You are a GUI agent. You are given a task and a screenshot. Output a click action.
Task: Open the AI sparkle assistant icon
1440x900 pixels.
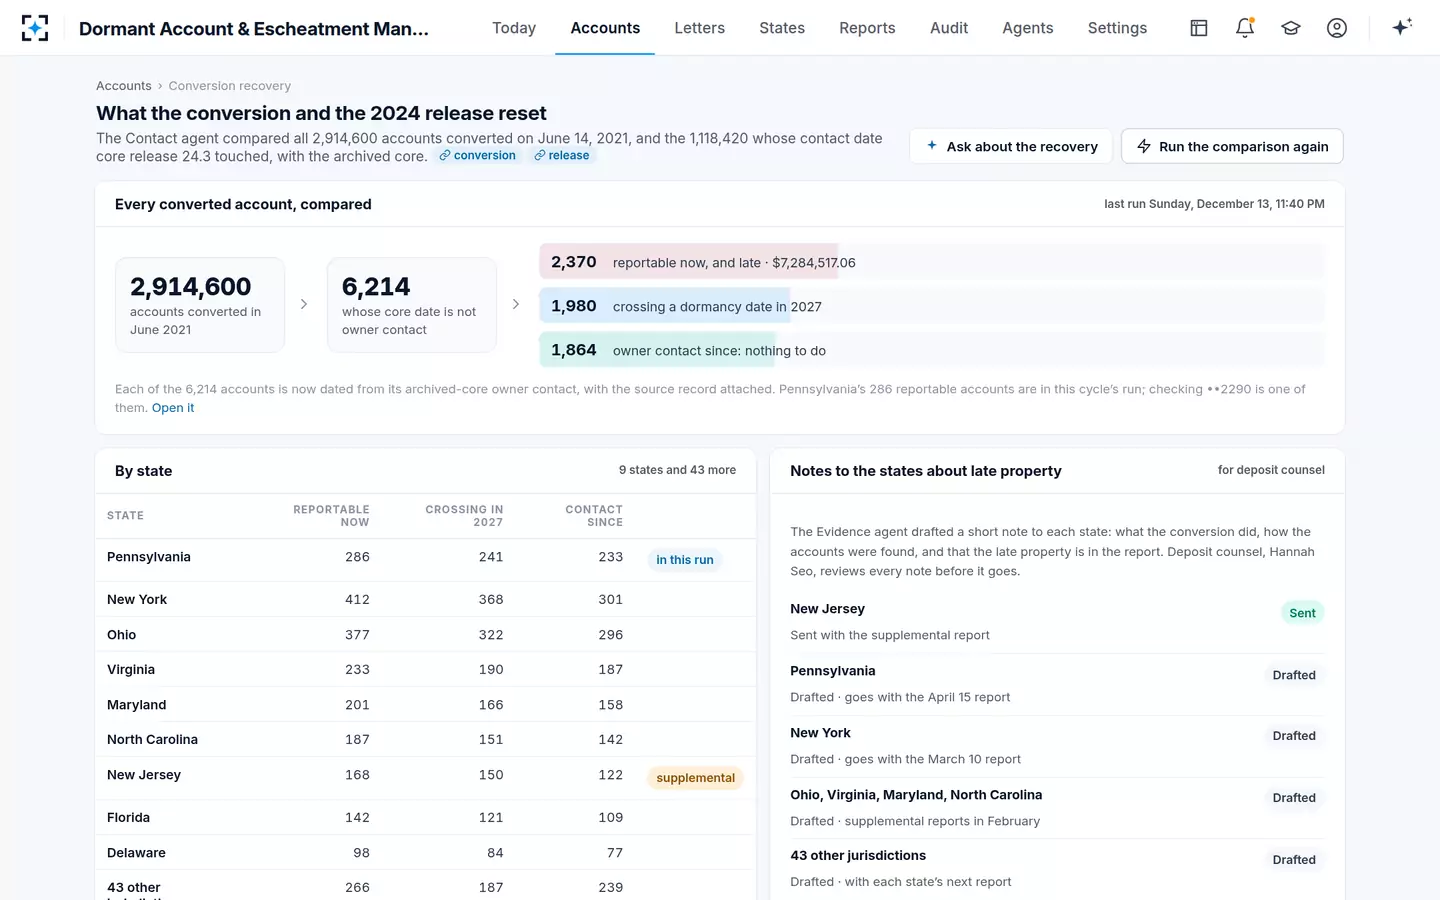(1402, 28)
